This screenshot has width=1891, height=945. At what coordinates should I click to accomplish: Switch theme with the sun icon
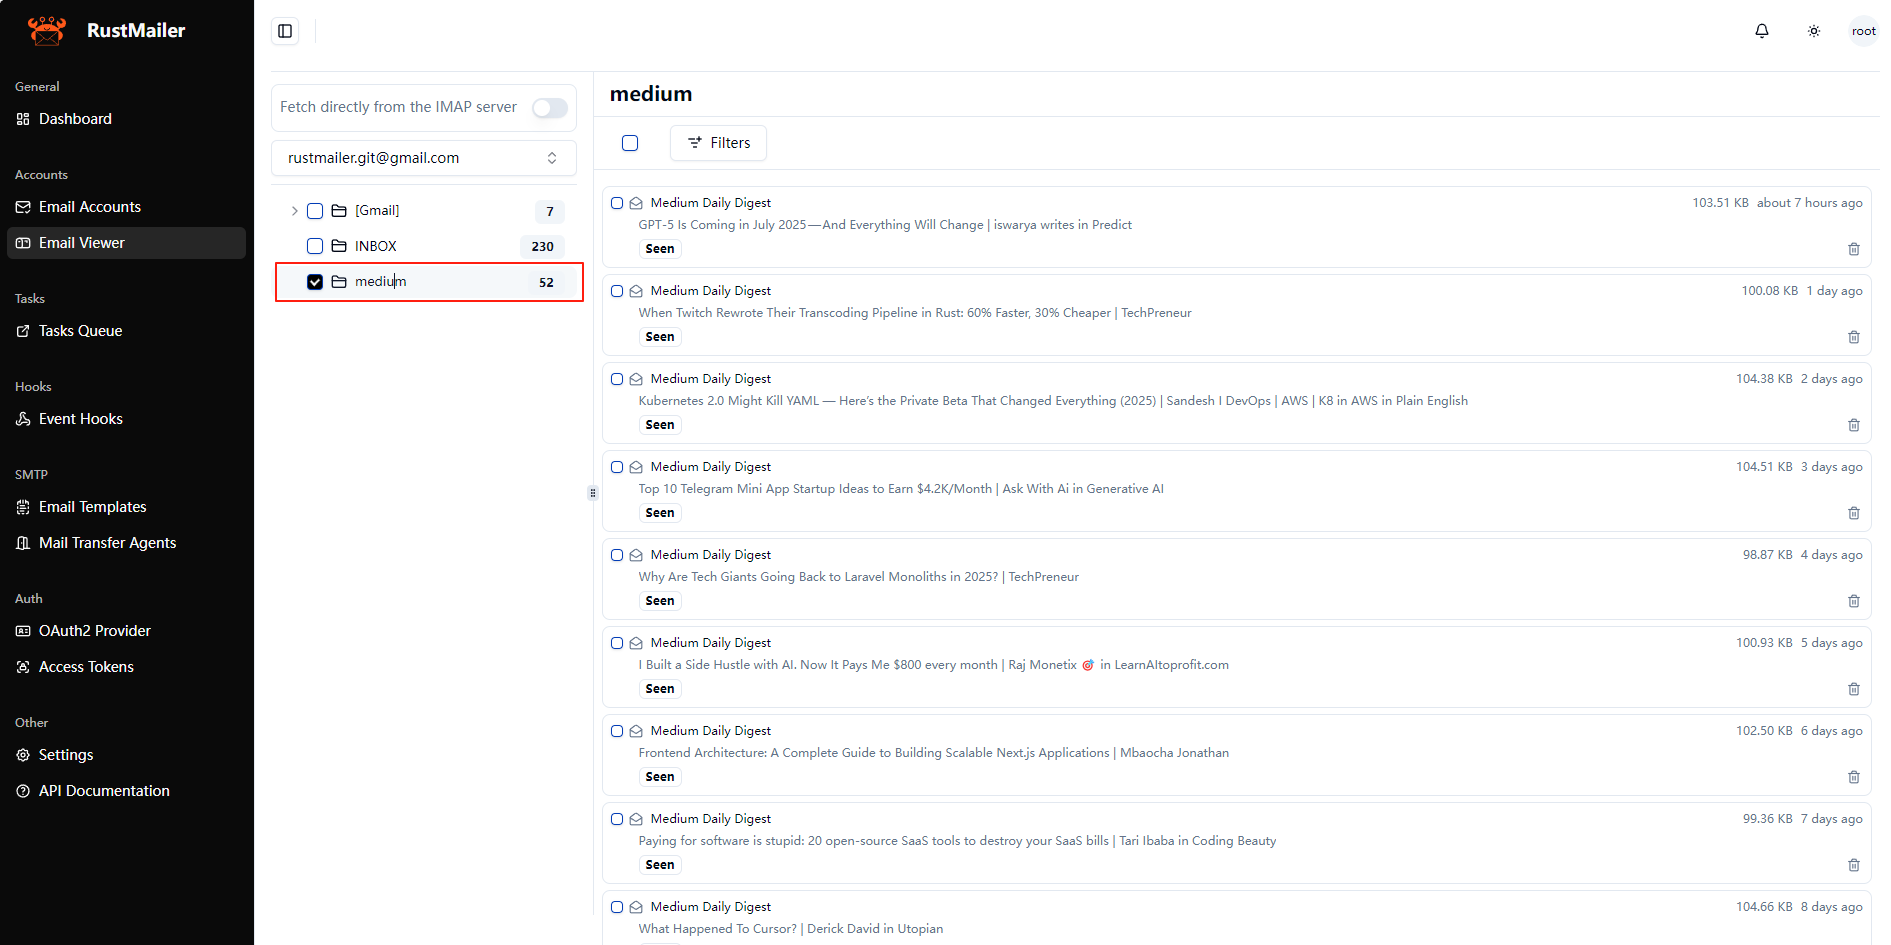point(1814,31)
